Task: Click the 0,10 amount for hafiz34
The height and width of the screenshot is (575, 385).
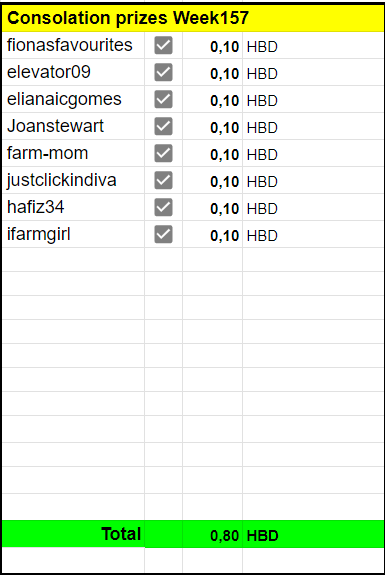Action: coord(212,208)
